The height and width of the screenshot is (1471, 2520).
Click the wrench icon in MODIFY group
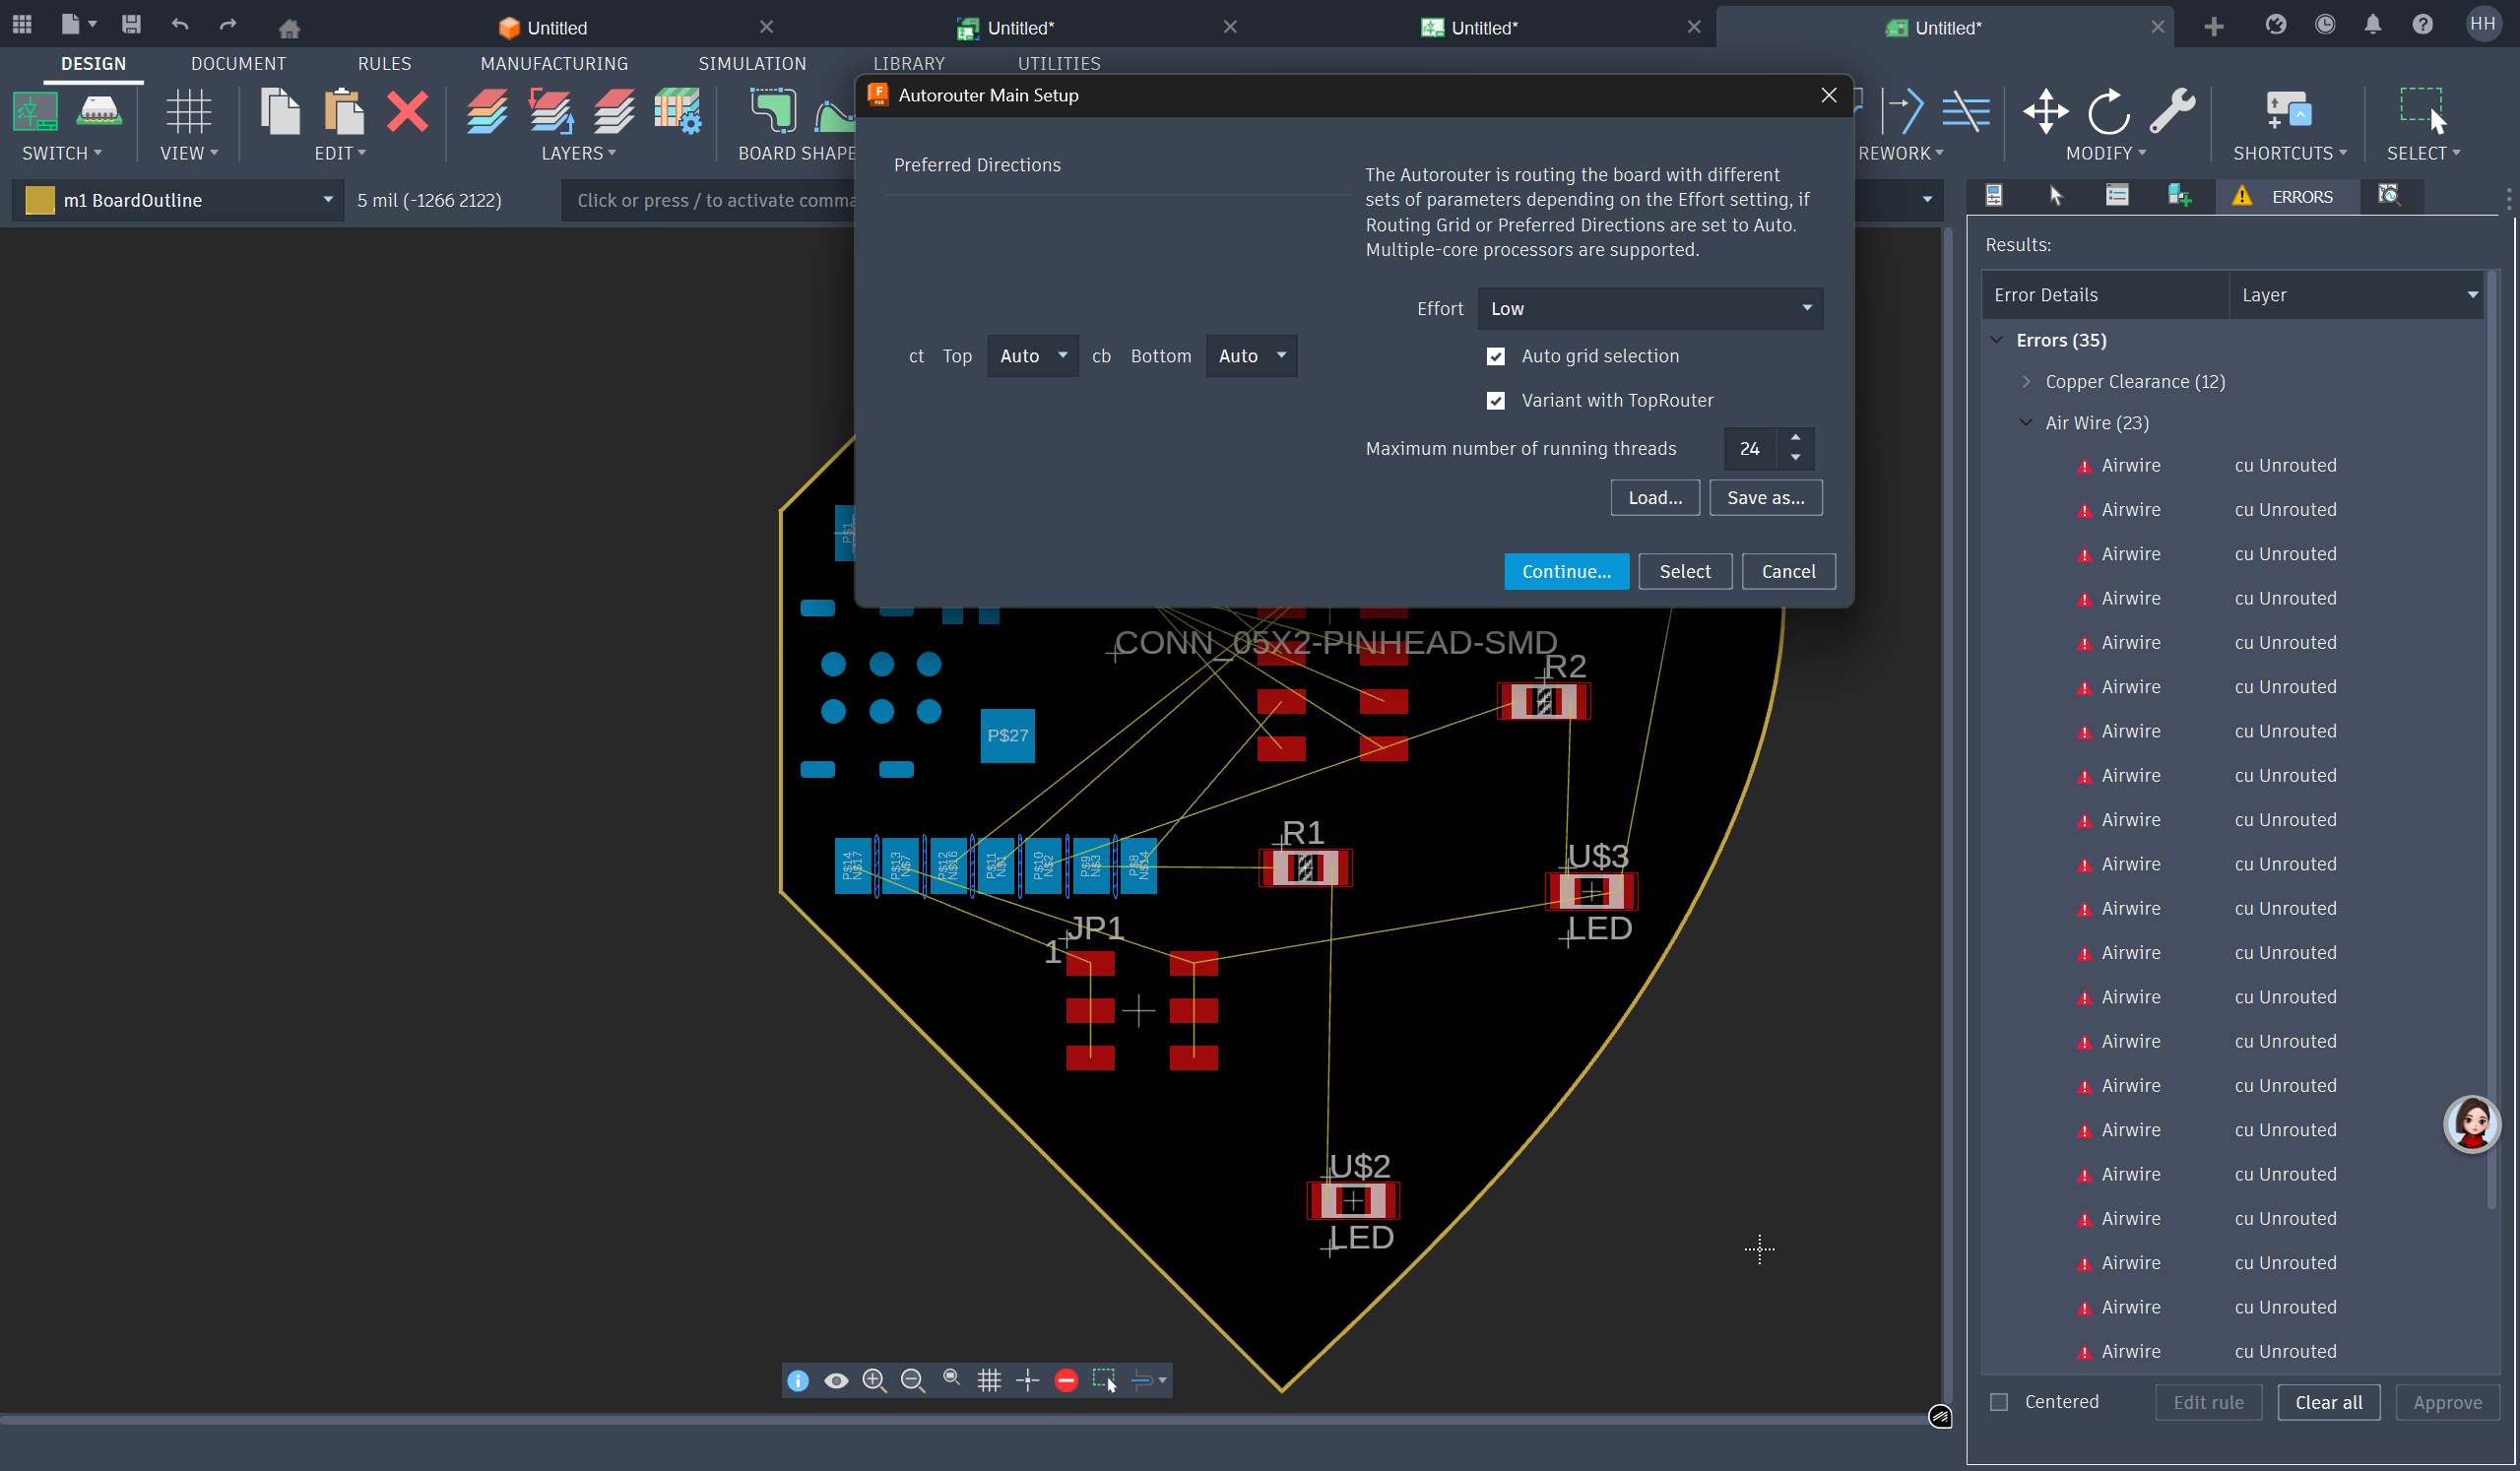pos(2171,111)
